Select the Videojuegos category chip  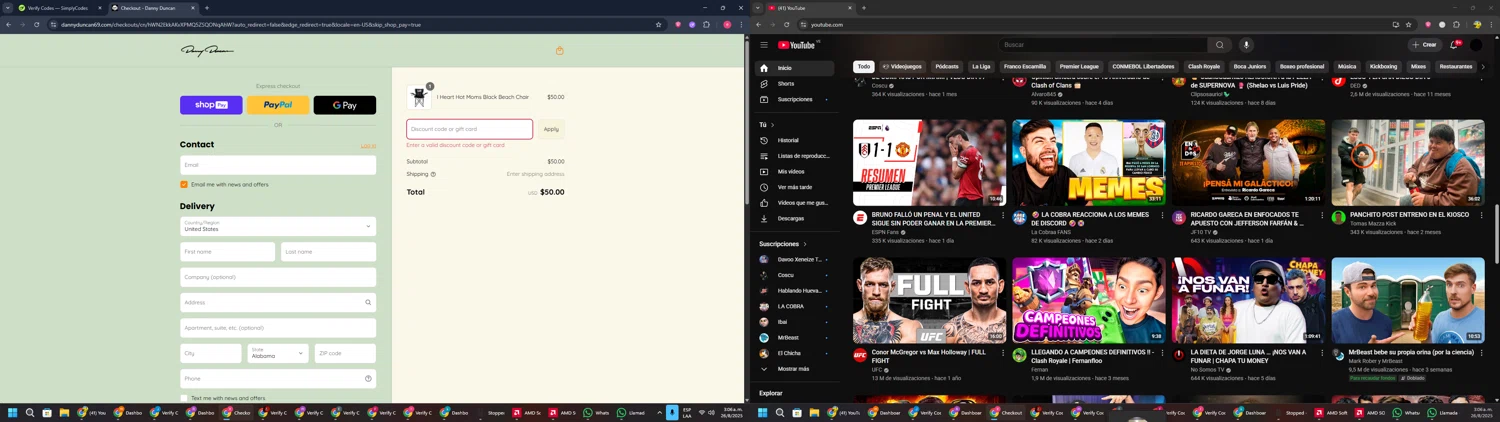902,67
